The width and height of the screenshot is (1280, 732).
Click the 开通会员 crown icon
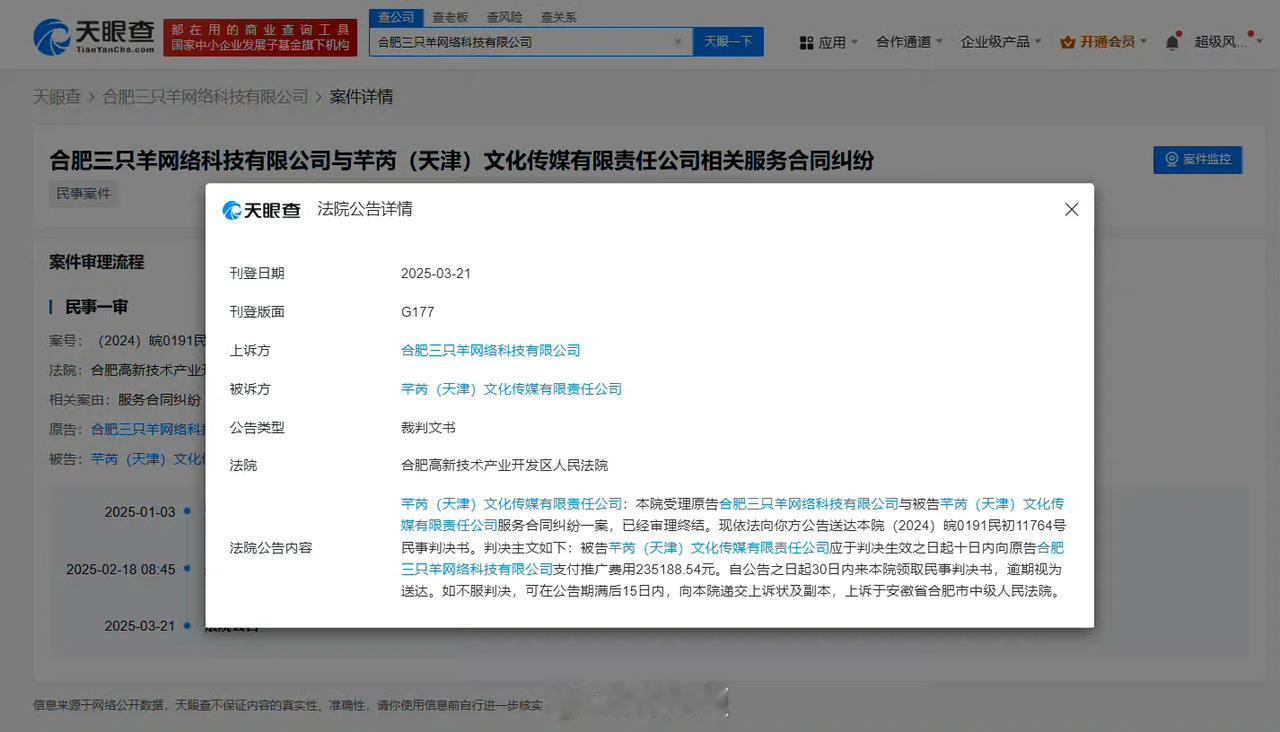click(1067, 42)
